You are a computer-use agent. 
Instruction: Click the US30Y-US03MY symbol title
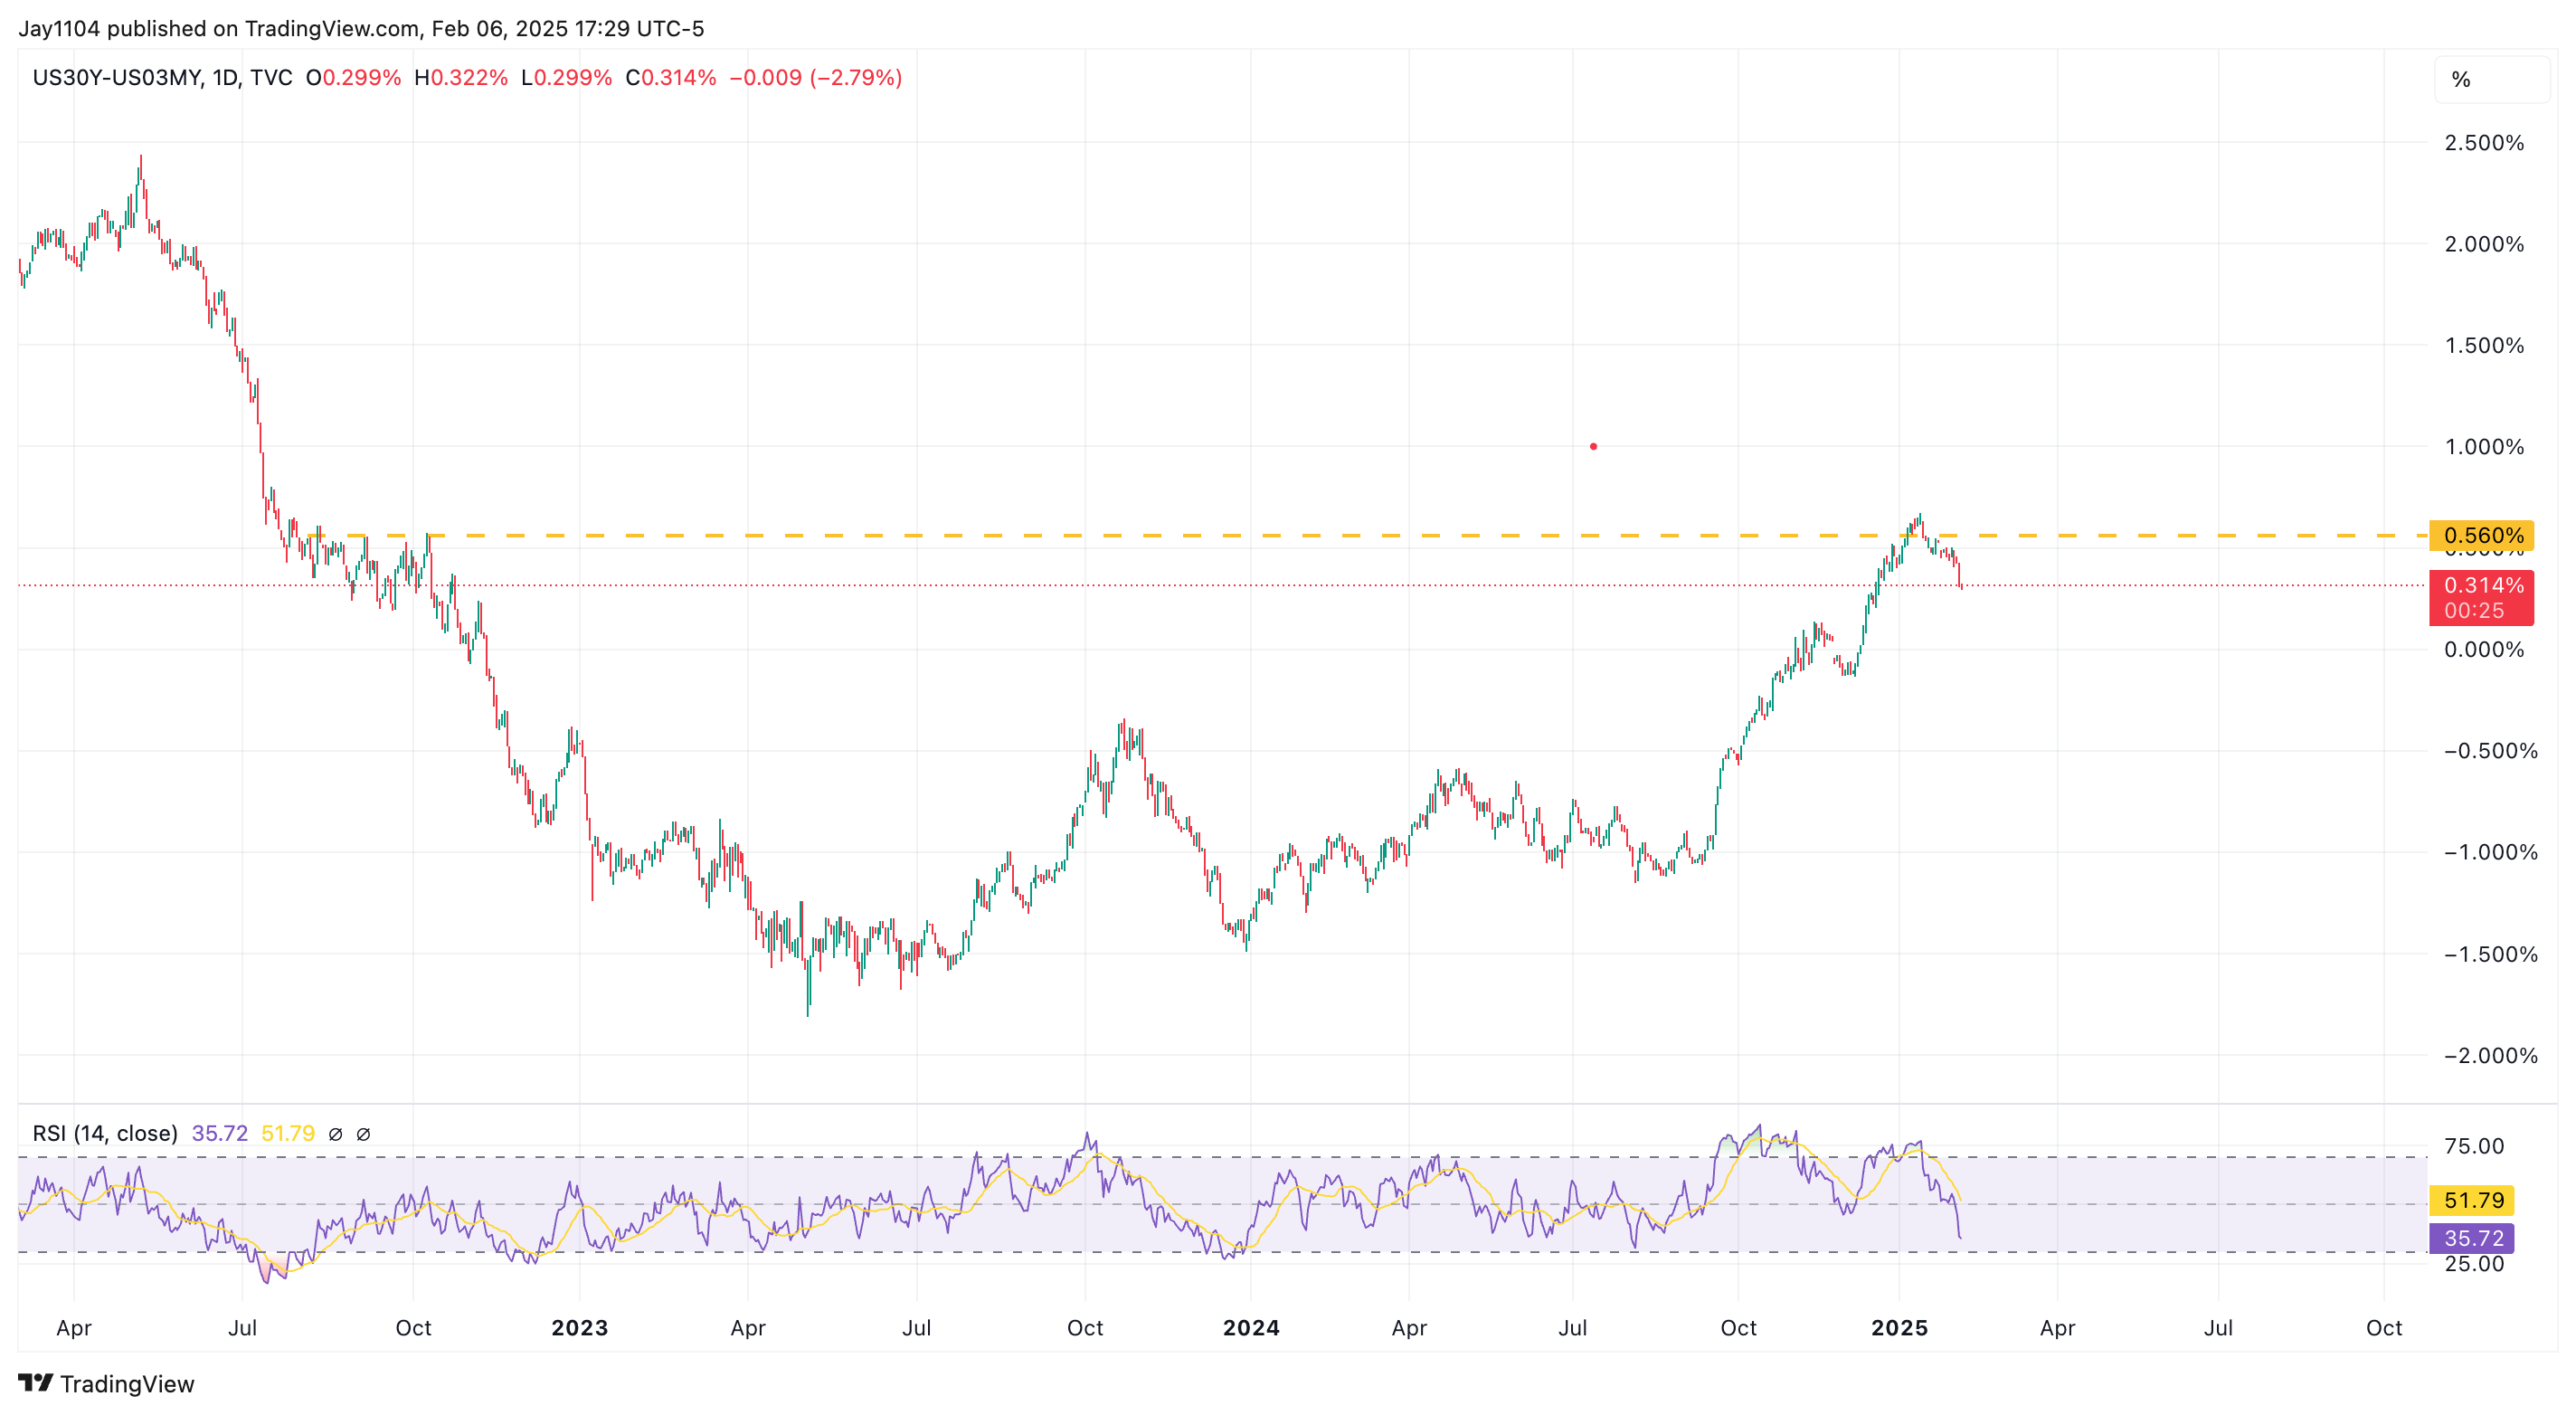click(x=116, y=78)
